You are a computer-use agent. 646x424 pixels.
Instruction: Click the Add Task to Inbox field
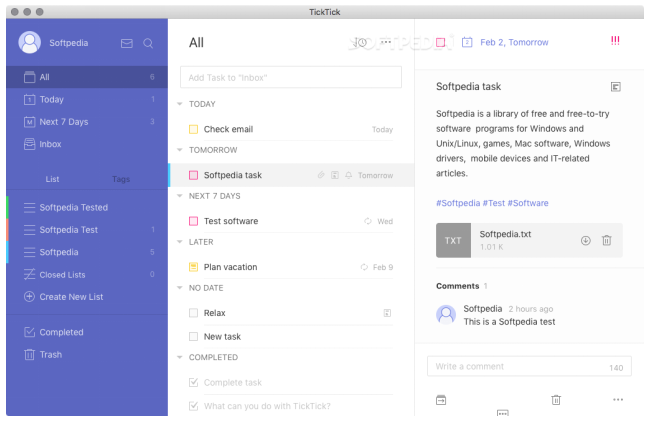(x=291, y=77)
